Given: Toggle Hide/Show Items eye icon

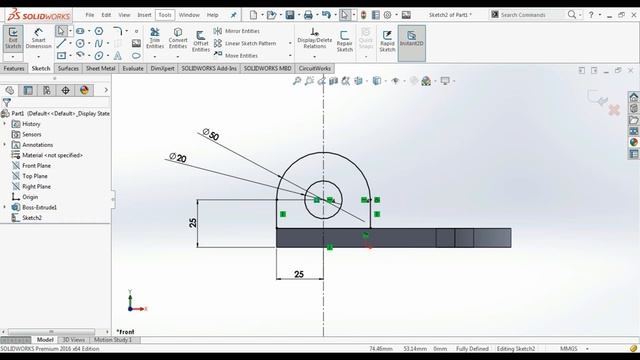Looking at the screenshot, I should 395,81.
